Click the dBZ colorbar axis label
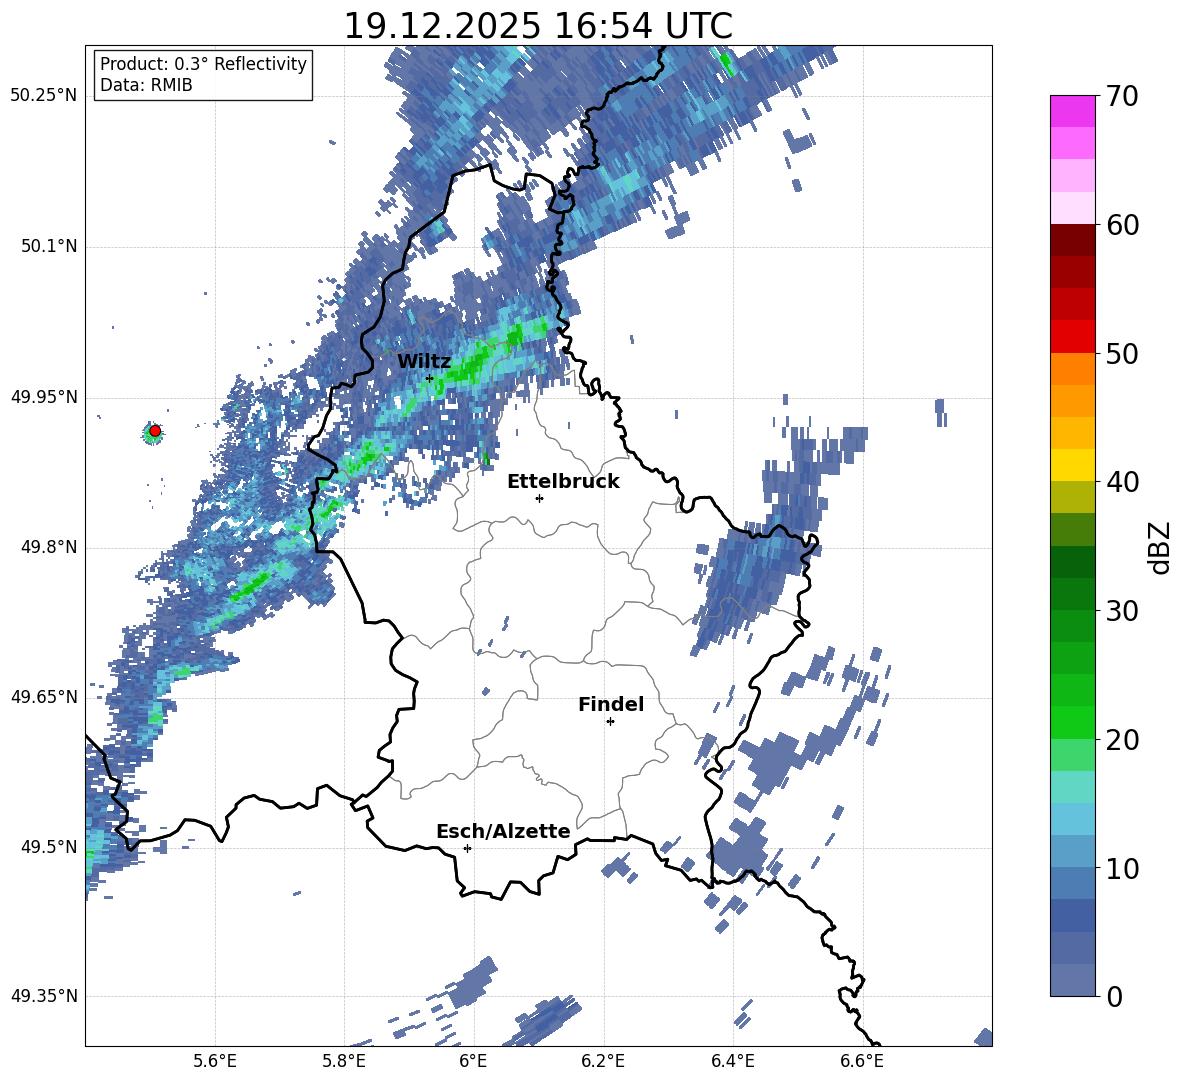This screenshot has width=1184, height=1081. (1161, 547)
